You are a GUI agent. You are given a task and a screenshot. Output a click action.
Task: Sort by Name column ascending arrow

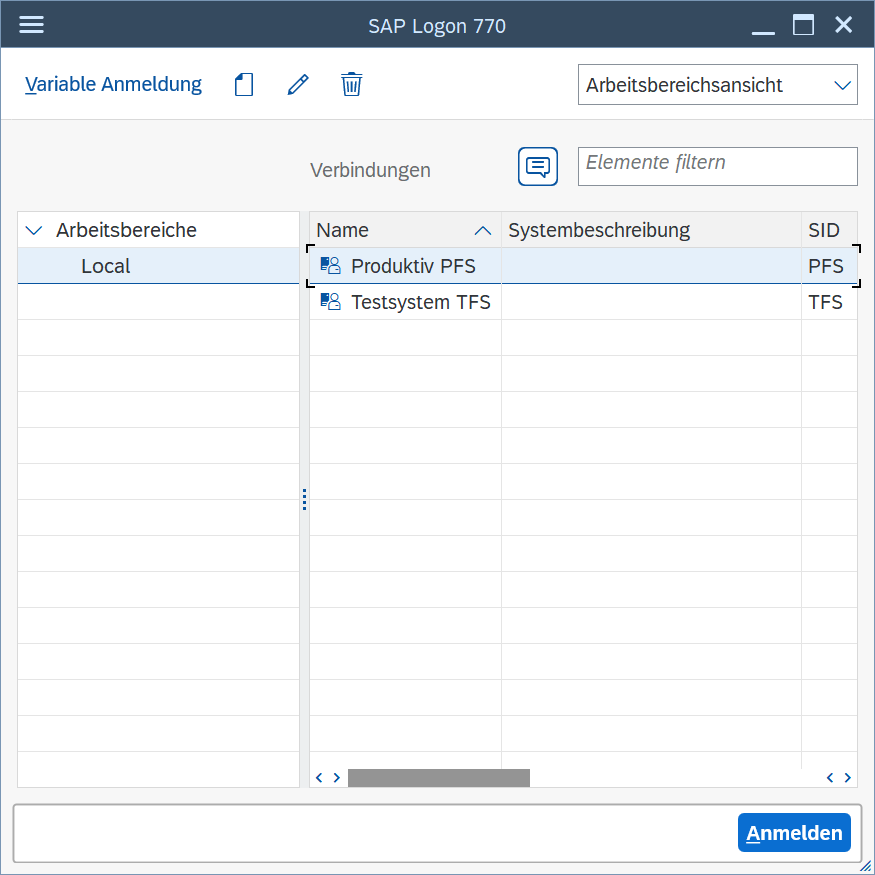click(x=482, y=231)
